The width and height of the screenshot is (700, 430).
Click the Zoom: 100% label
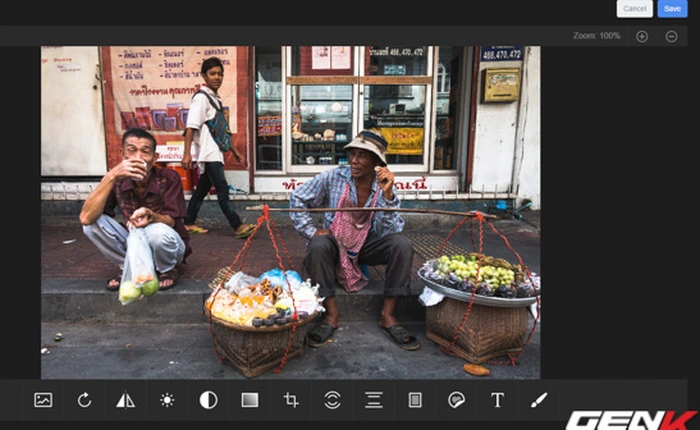(597, 36)
